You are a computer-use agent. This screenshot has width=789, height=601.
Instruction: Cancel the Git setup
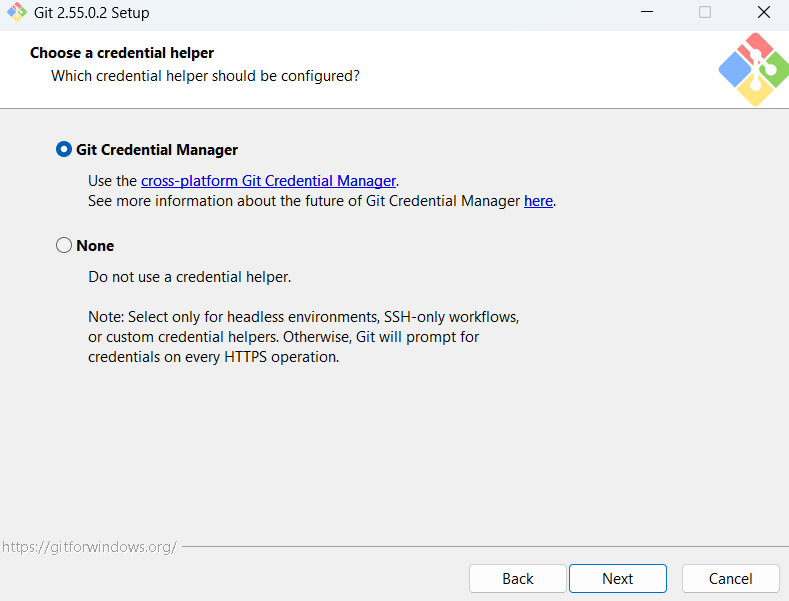731,578
